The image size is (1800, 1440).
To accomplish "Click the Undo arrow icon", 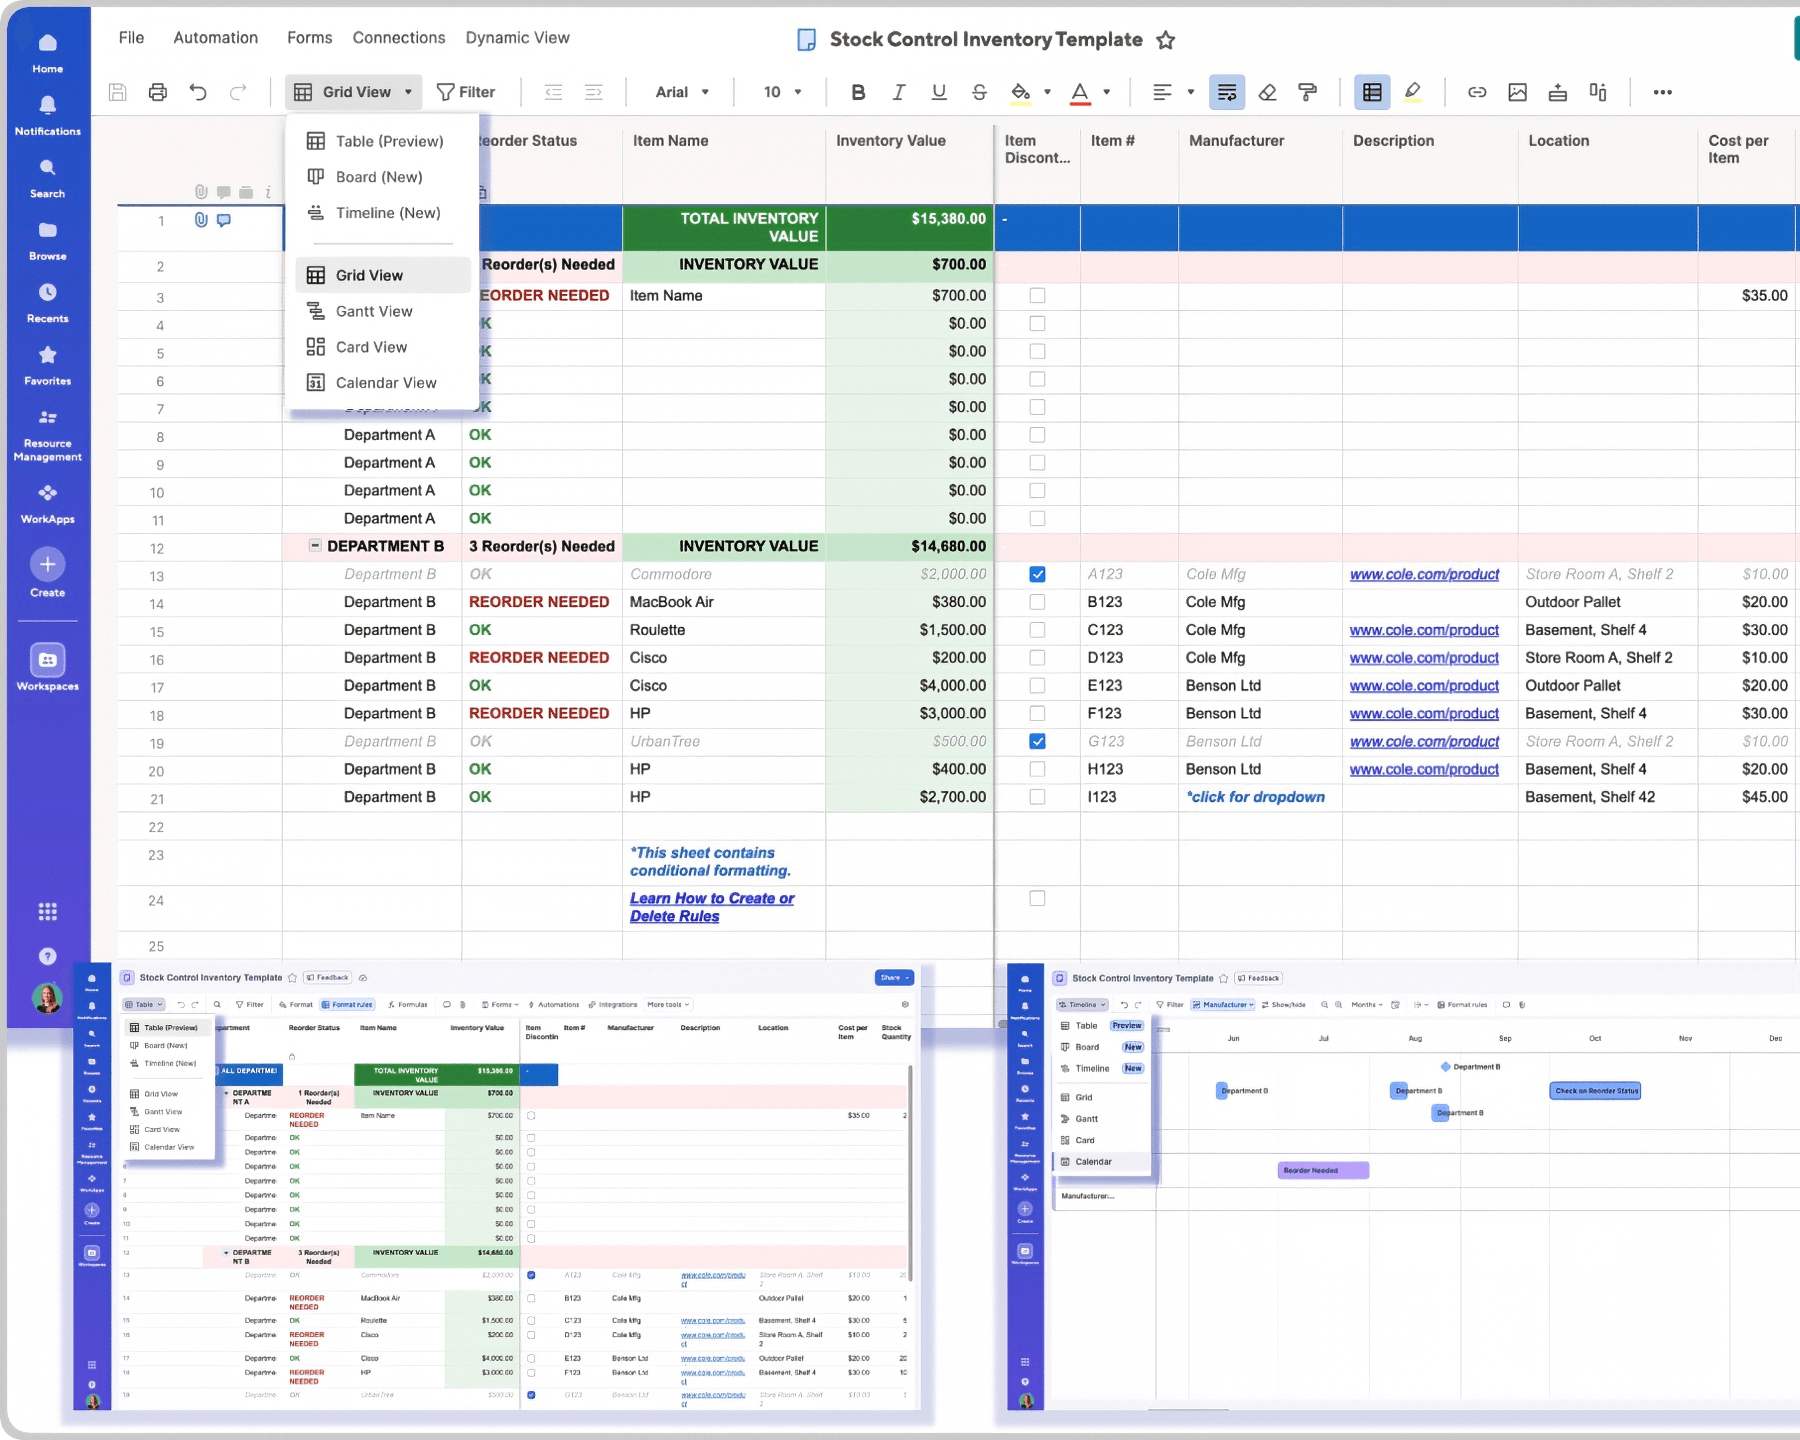I will 198,92.
